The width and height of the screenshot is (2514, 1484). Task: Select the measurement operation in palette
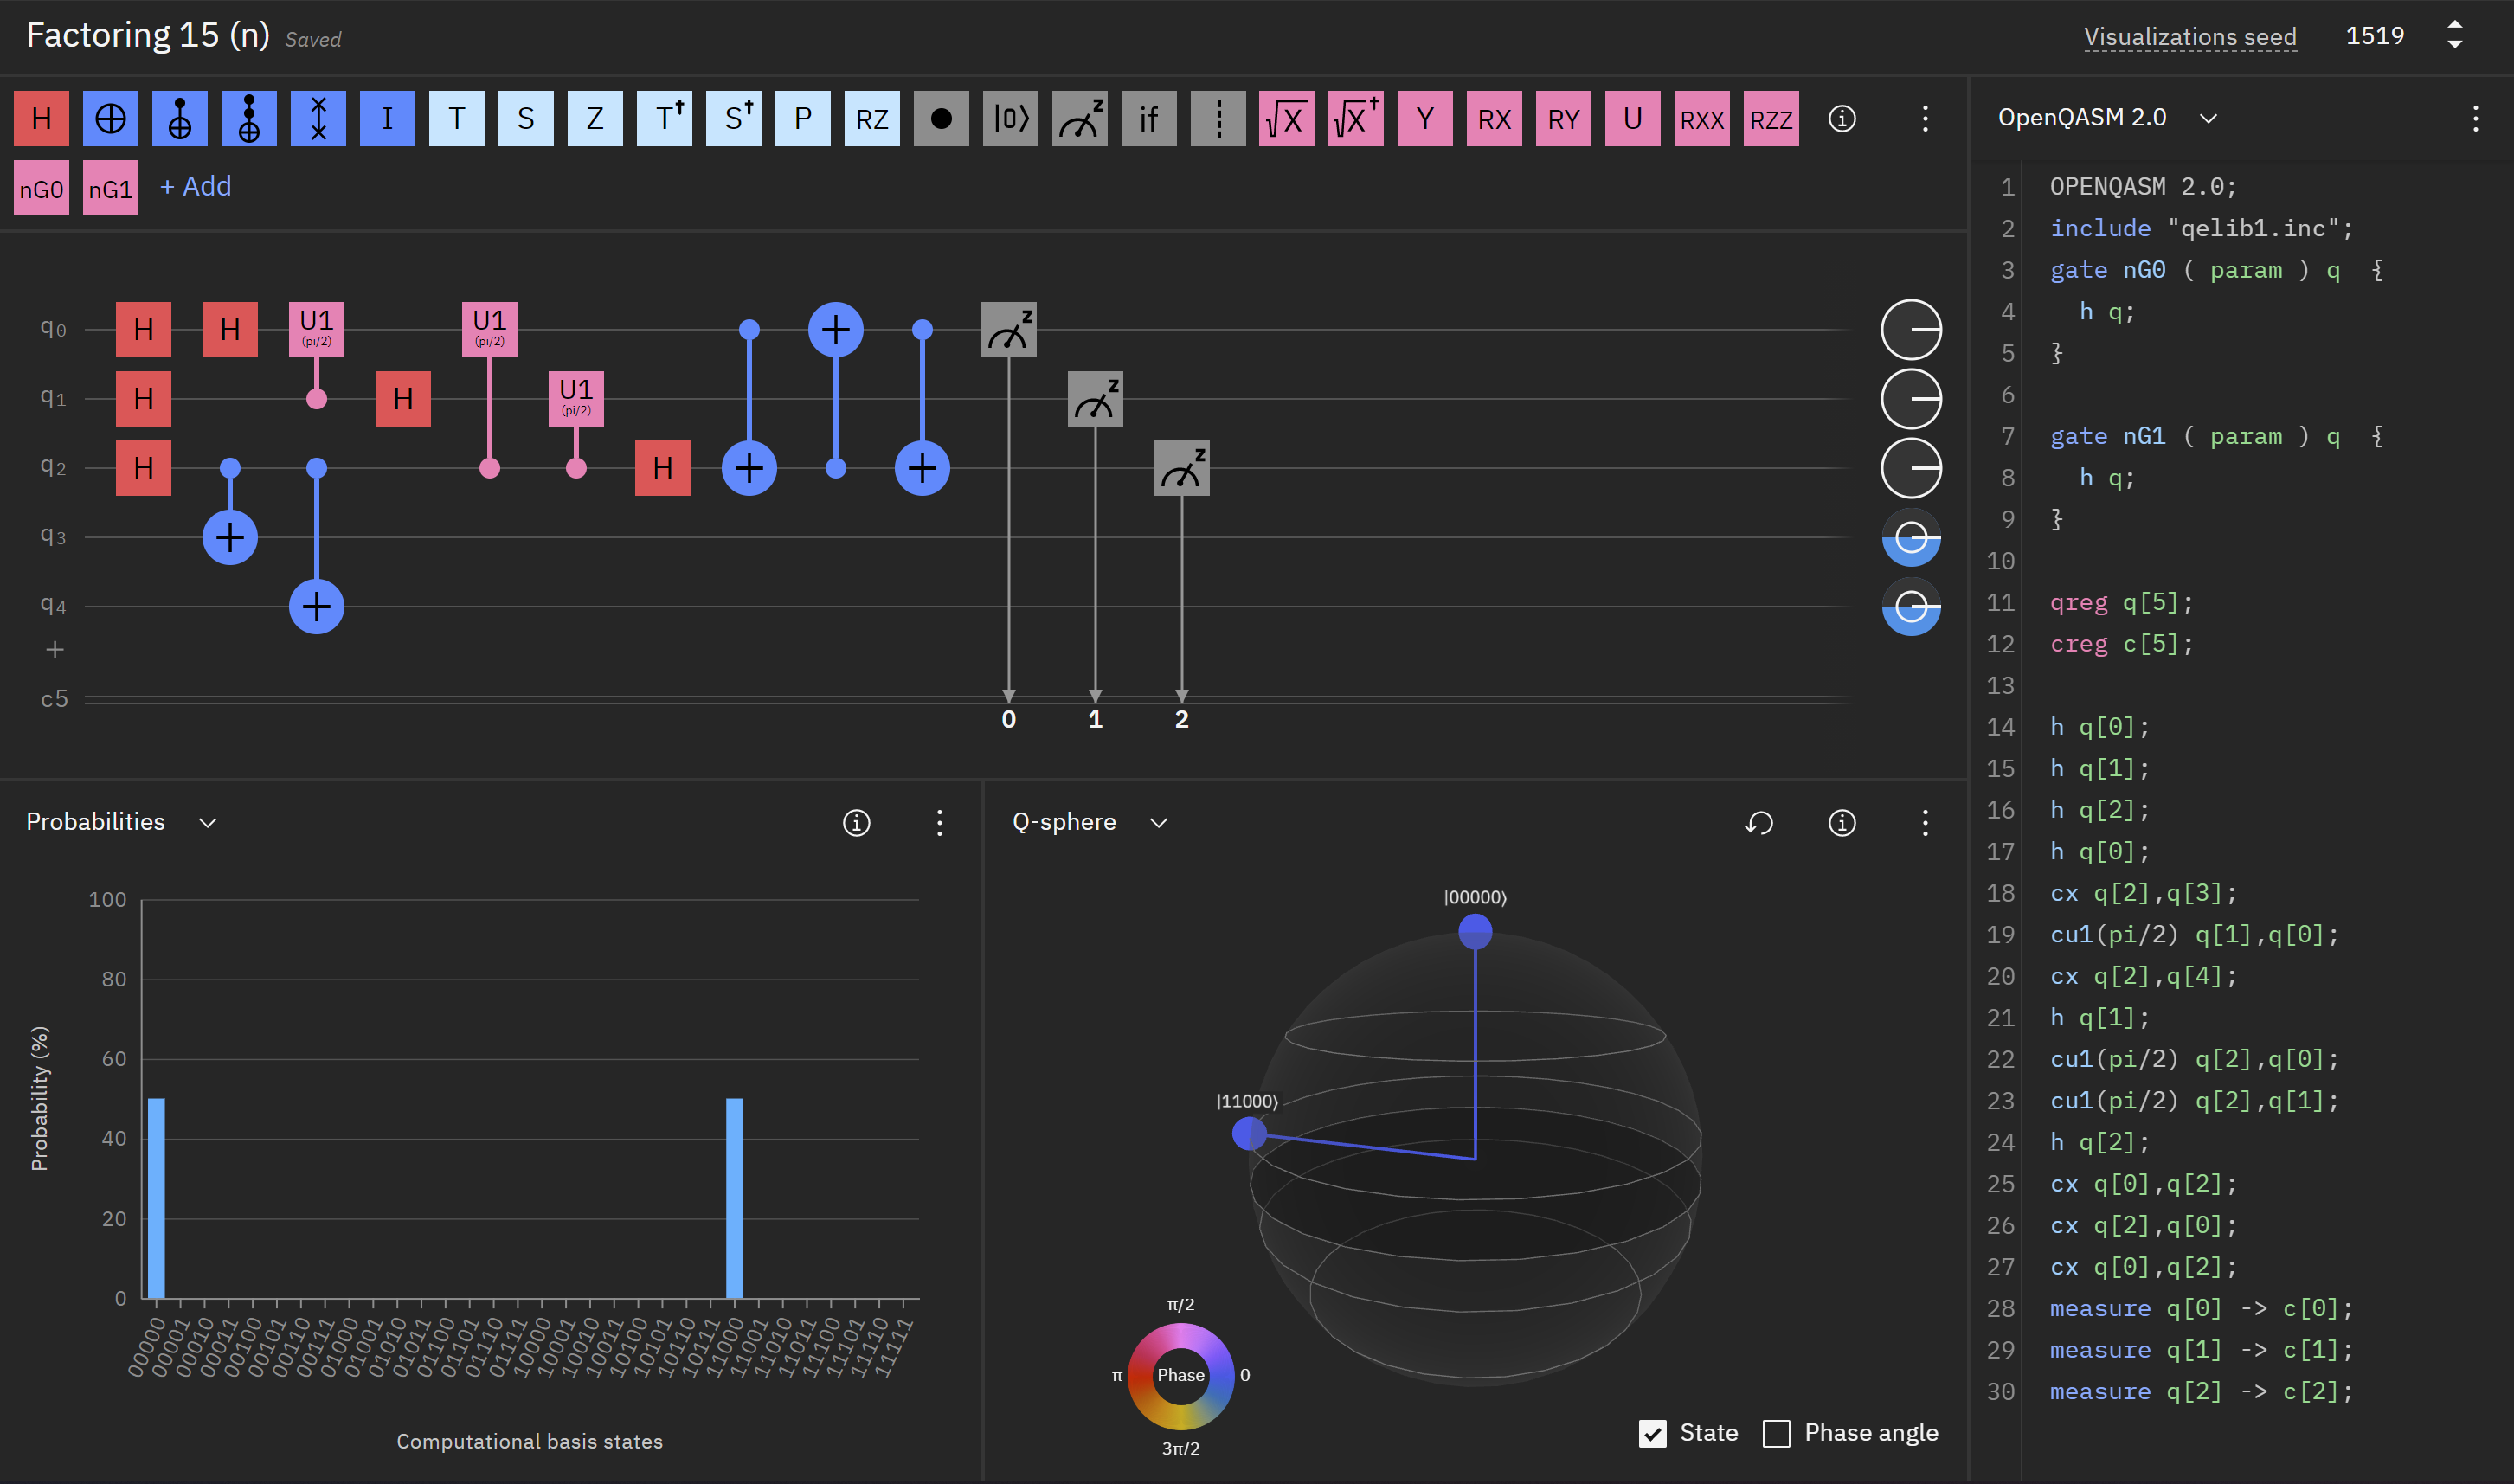click(1080, 119)
